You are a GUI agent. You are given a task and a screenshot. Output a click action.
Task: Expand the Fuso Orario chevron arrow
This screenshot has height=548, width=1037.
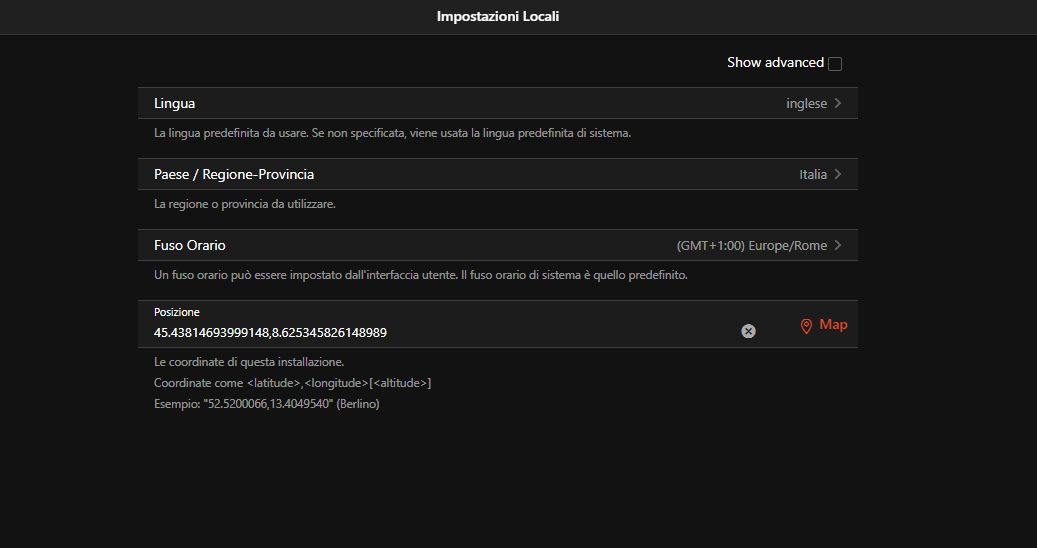838,245
